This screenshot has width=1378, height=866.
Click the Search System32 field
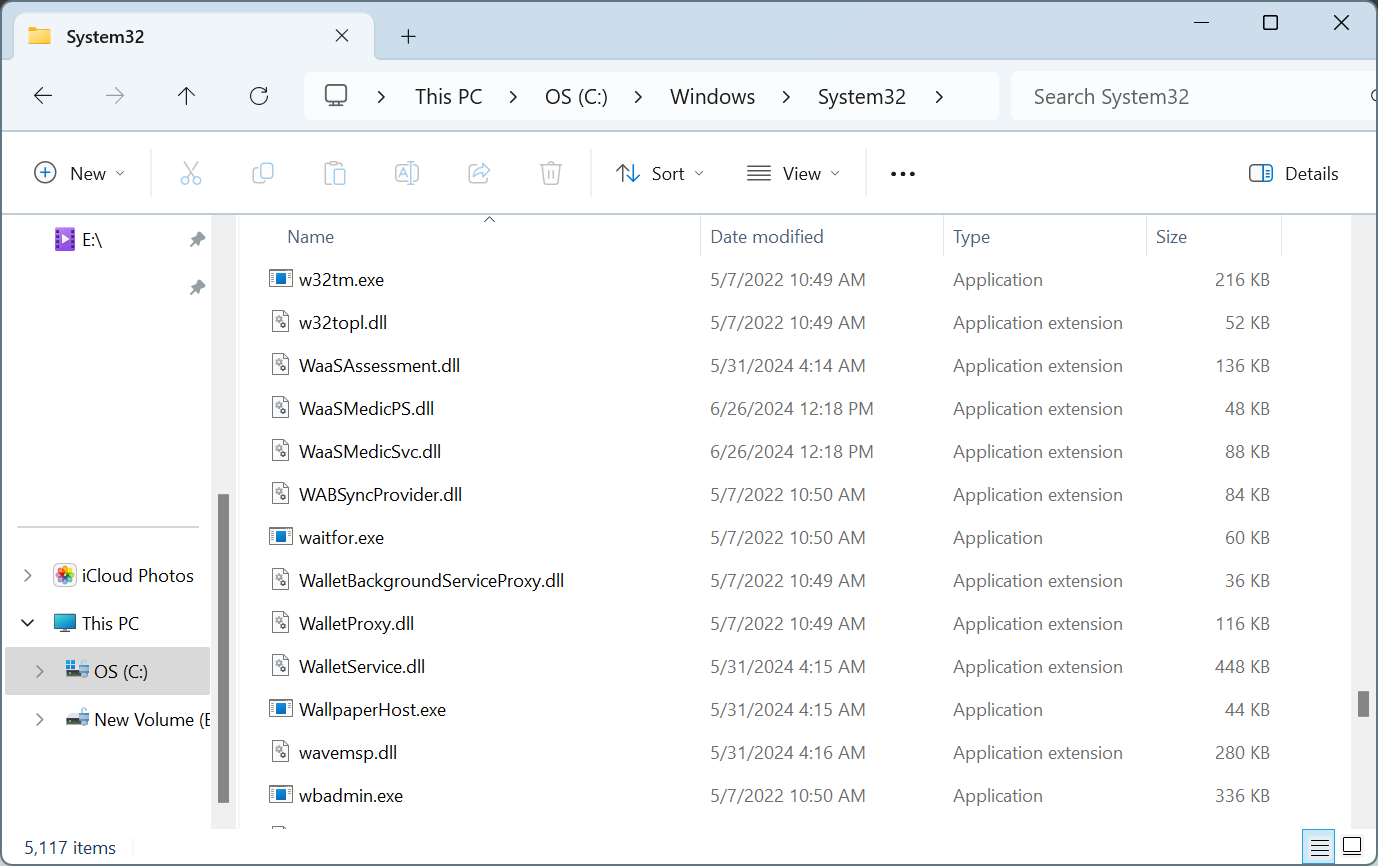(1194, 96)
